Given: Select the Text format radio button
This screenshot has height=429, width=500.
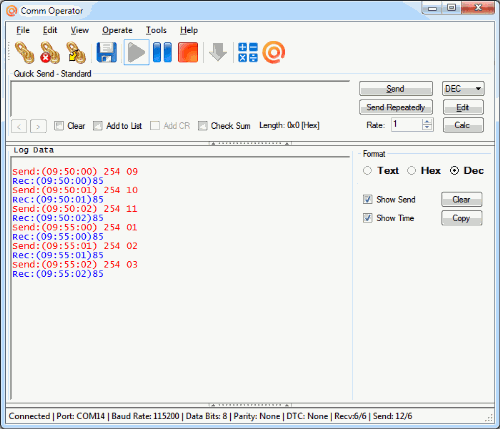Looking at the screenshot, I should tap(367, 171).
